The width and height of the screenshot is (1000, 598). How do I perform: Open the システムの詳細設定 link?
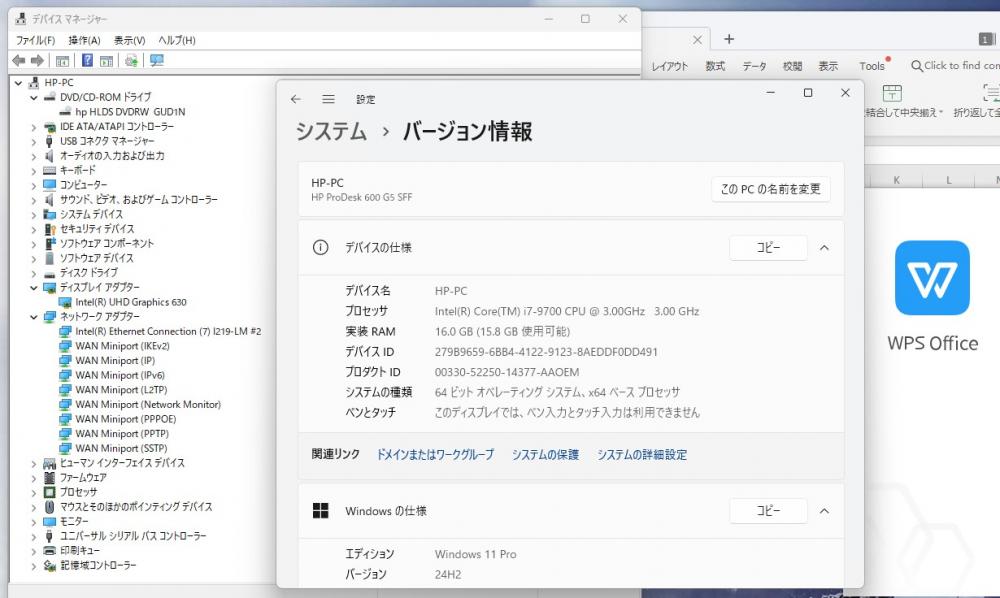pyautogui.click(x=642, y=455)
